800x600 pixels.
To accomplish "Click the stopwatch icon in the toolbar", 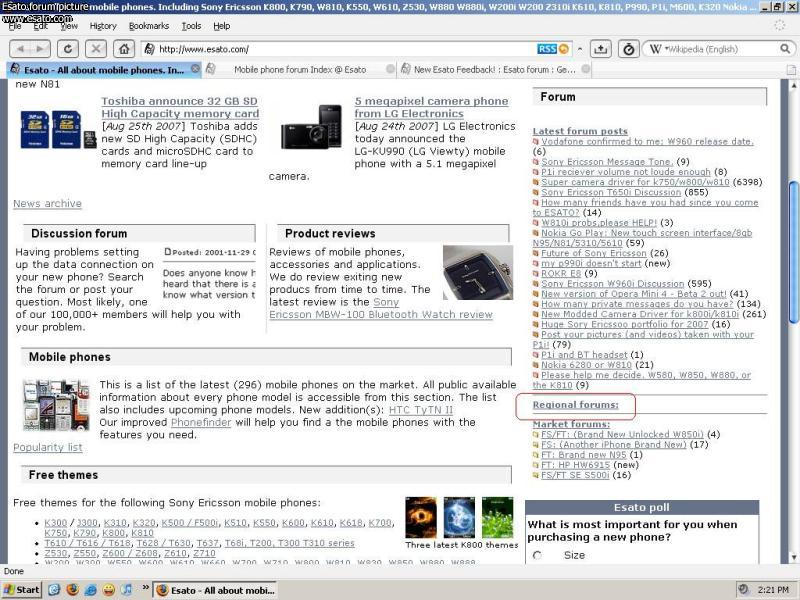I will click(x=629, y=49).
